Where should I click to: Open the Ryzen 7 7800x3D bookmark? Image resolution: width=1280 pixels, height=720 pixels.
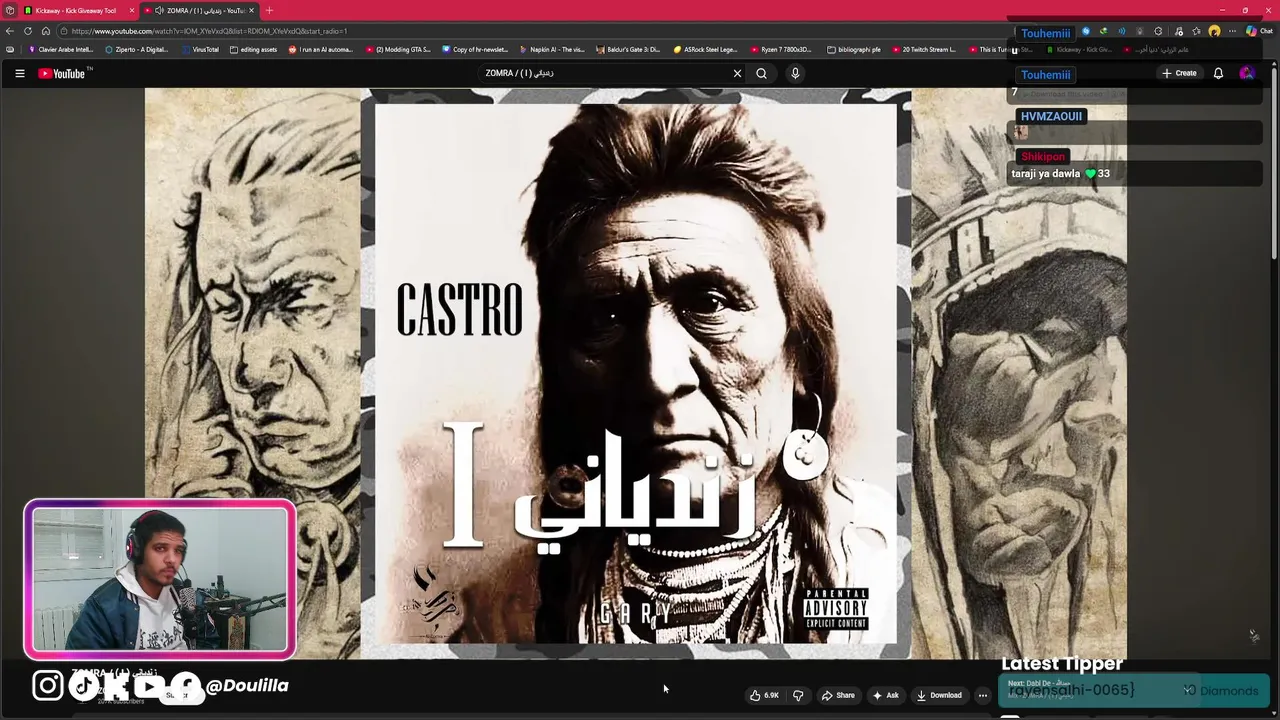(x=781, y=49)
